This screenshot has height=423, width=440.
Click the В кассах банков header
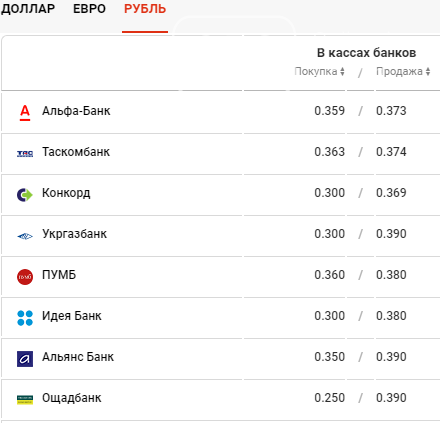point(366,53)
